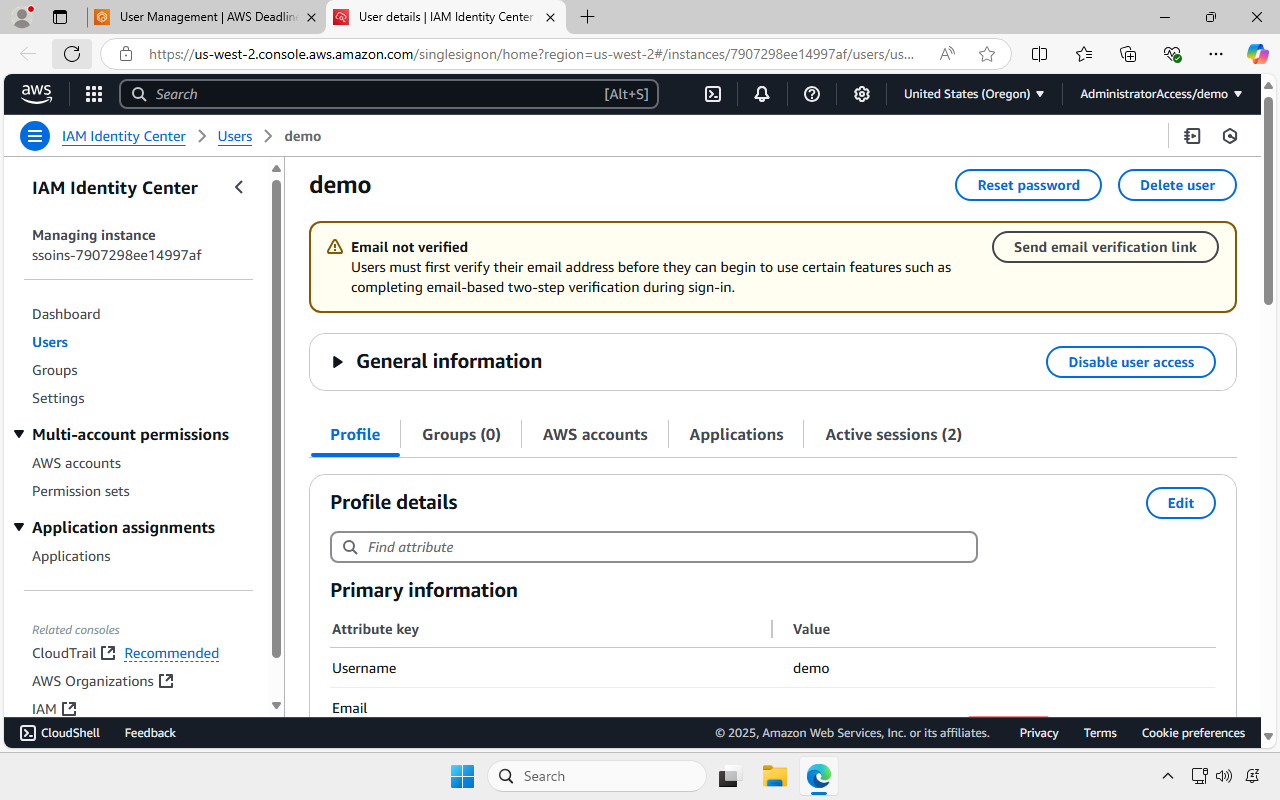Open the AWS services grid menu
1280x800 pixels.
pos(93,93)
